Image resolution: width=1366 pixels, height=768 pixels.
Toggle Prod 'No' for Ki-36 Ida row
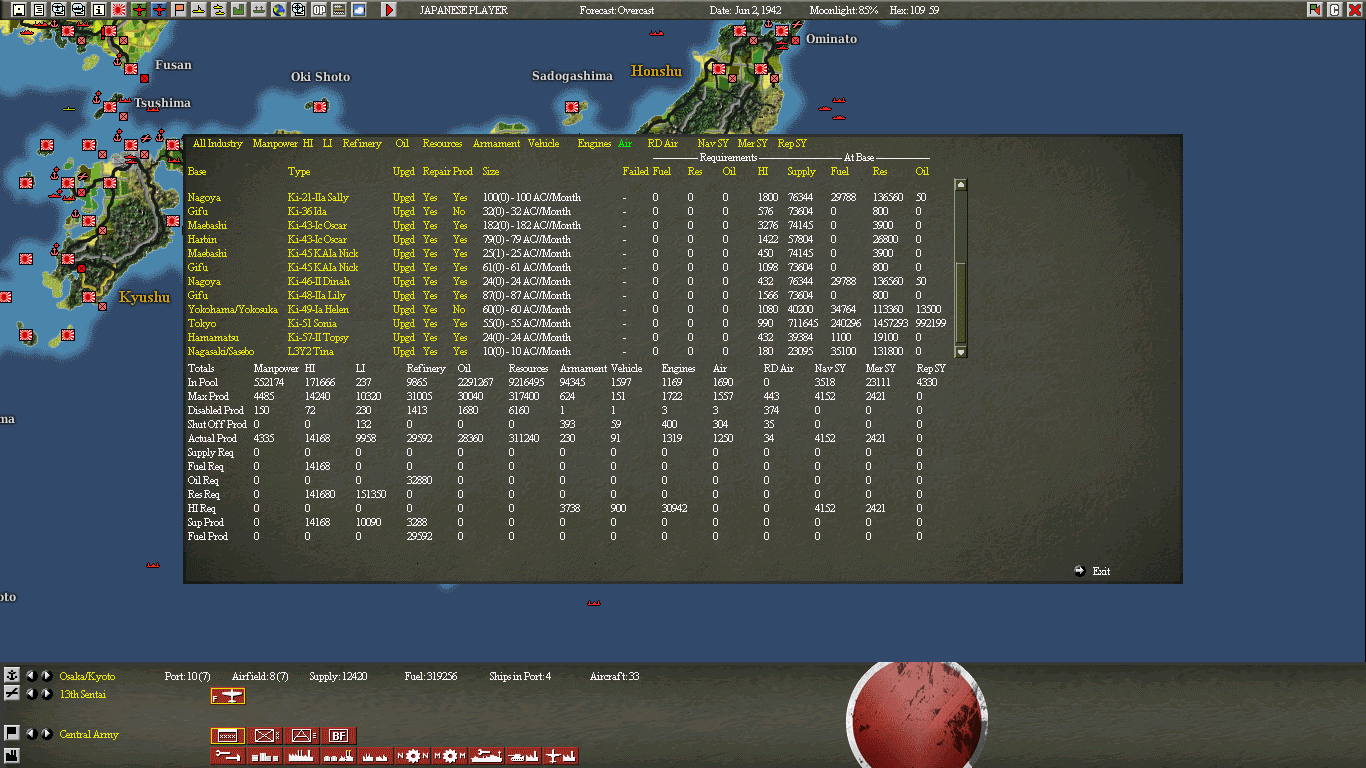click(x=459, y=212)
